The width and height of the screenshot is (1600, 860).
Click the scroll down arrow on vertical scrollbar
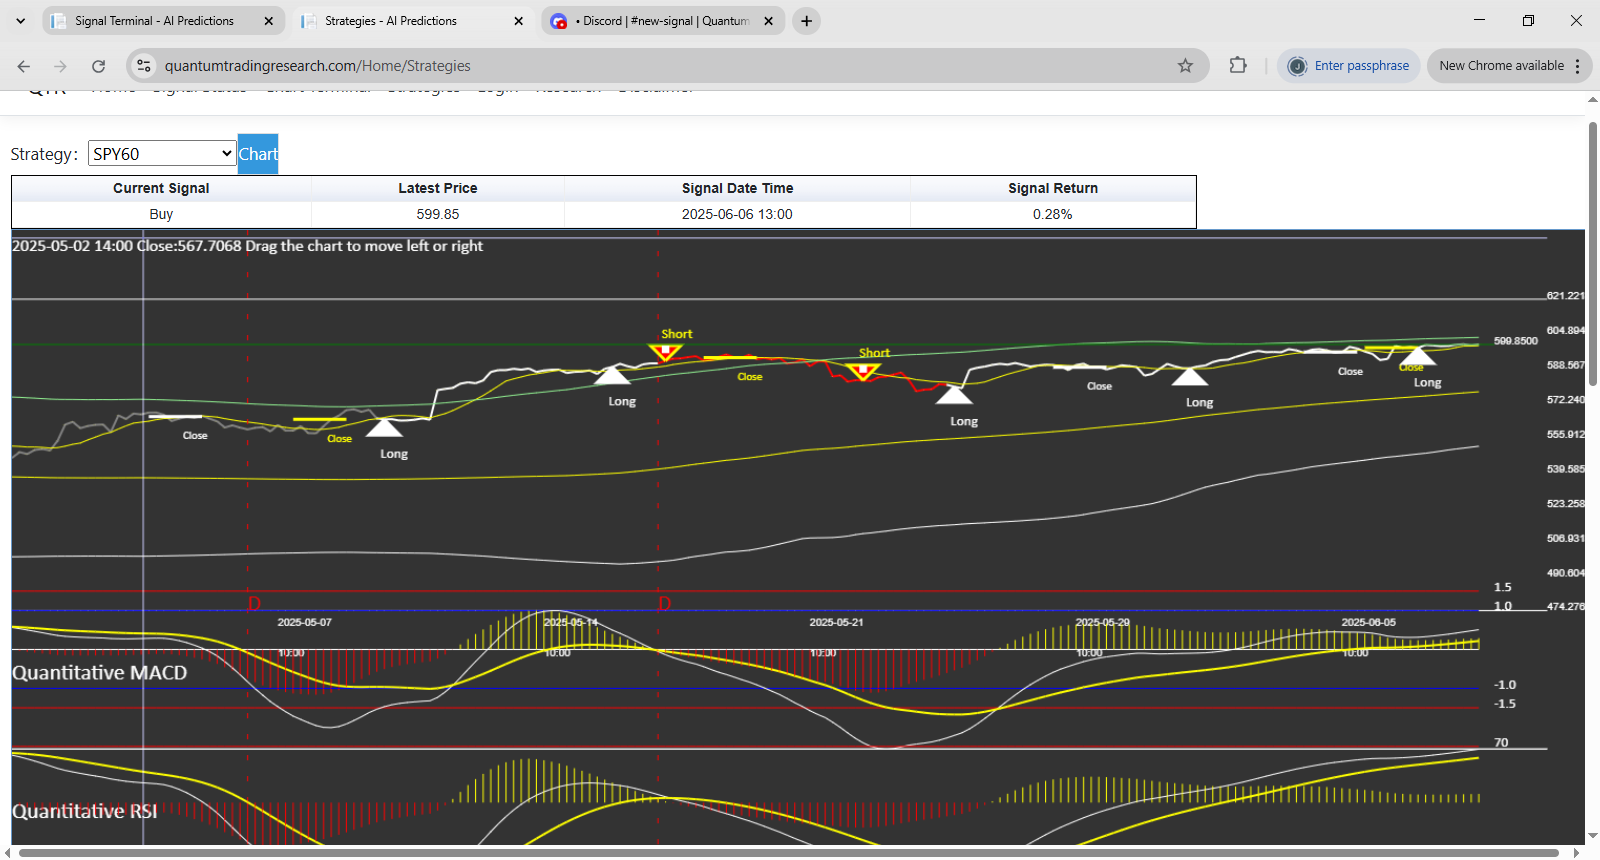click(x=1593, y=837)
